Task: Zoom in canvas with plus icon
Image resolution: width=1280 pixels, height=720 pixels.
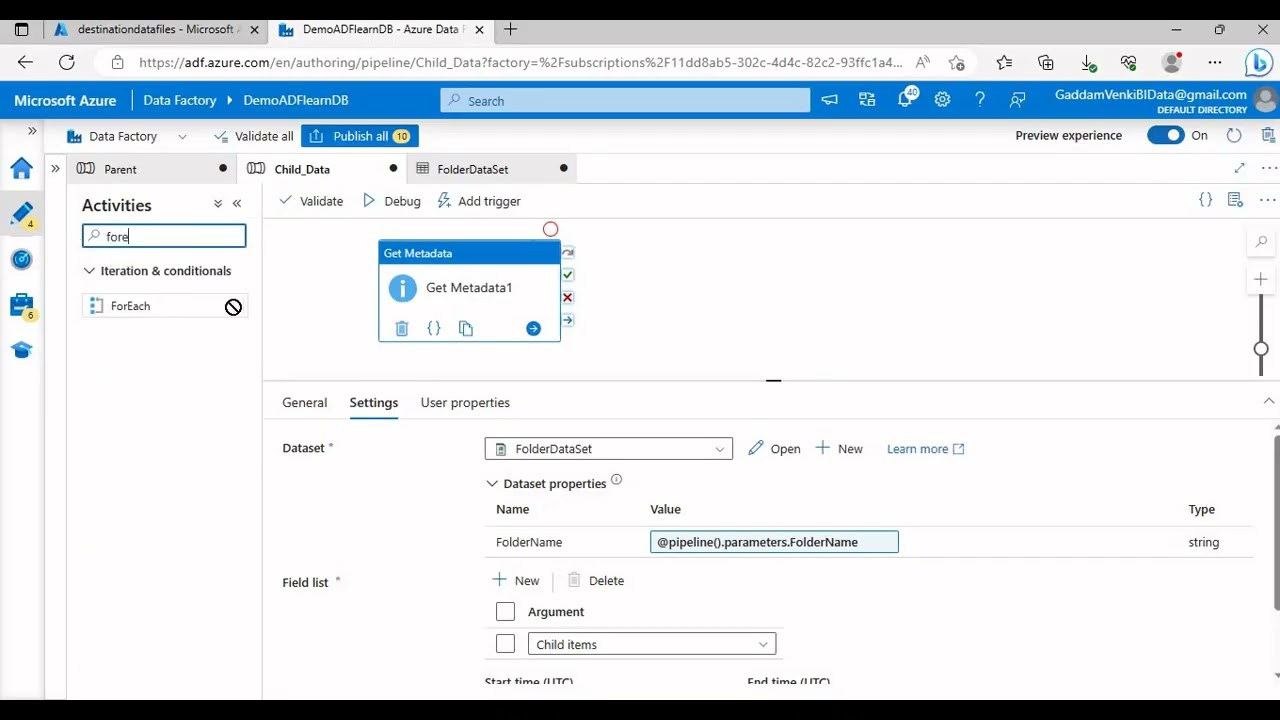Action: click(x=1261, y=279)
